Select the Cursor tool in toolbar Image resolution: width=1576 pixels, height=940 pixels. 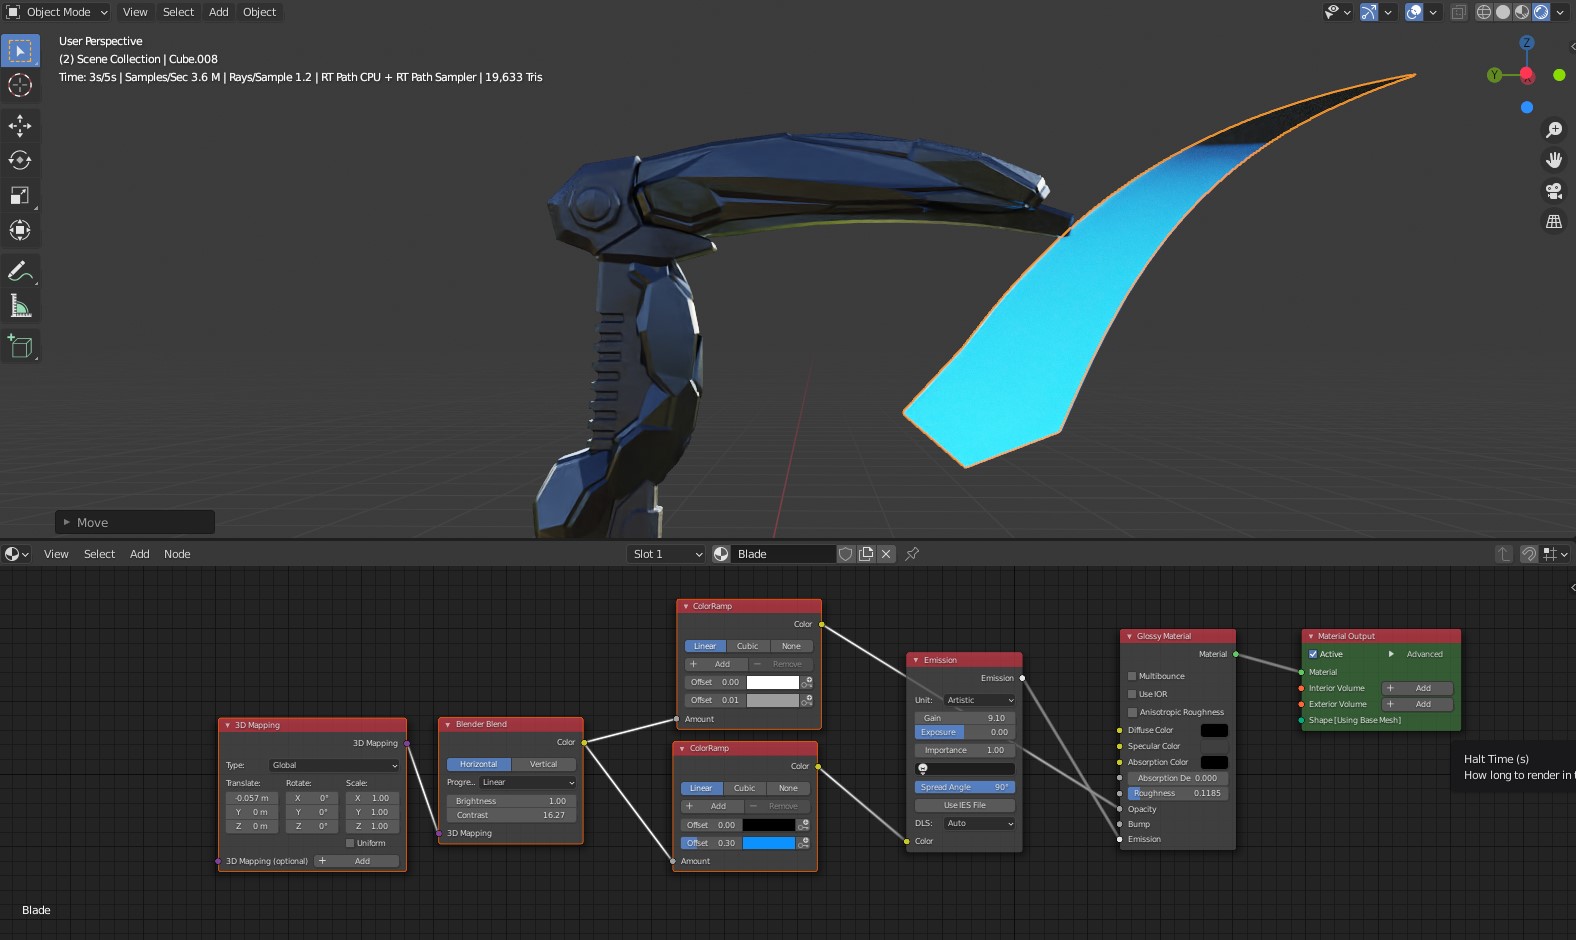pyautogui.click(x=20, y=86)
